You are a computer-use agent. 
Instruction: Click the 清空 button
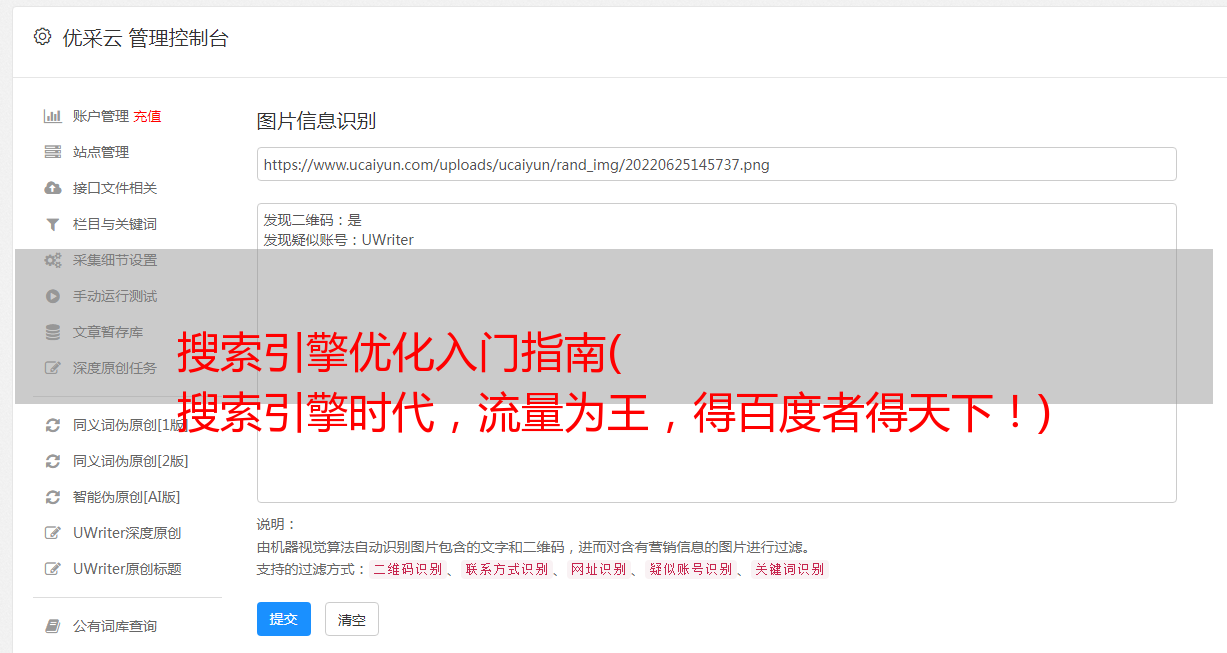pyautogui.click(x=352, y=620)
